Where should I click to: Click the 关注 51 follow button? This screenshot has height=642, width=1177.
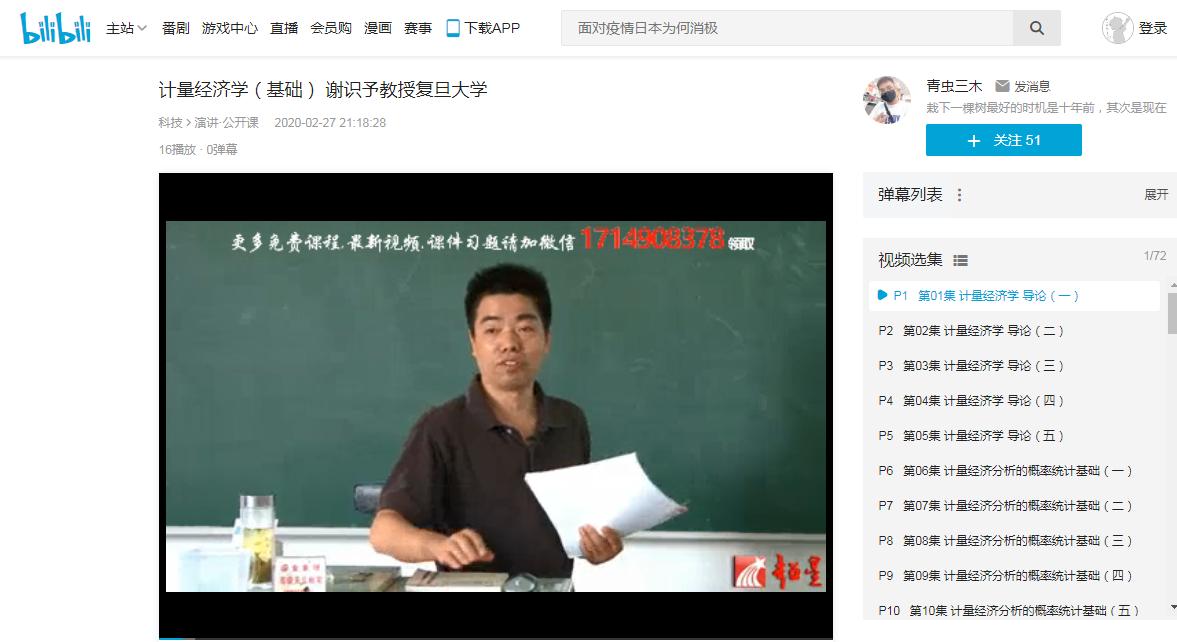[1003, 141]
